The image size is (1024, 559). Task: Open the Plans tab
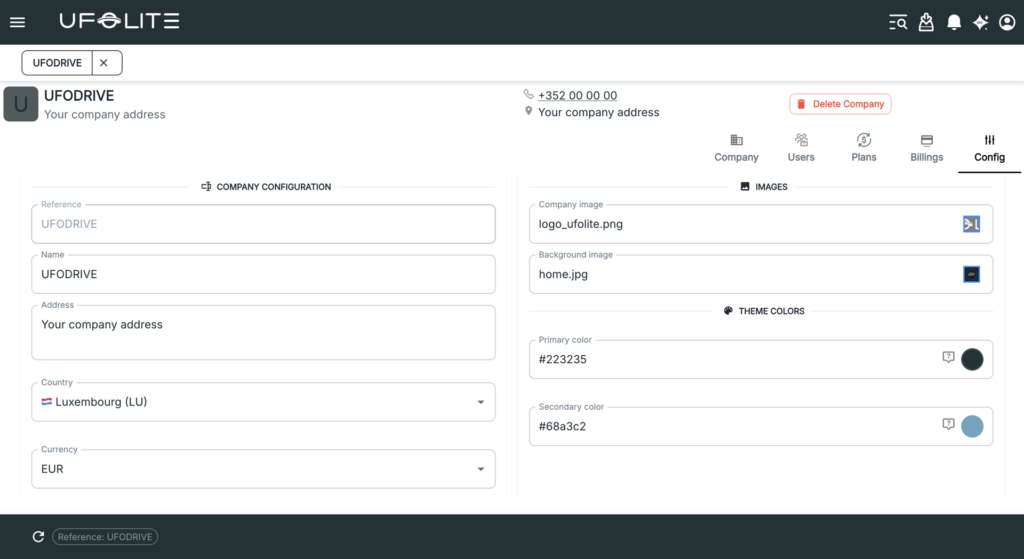864,148
